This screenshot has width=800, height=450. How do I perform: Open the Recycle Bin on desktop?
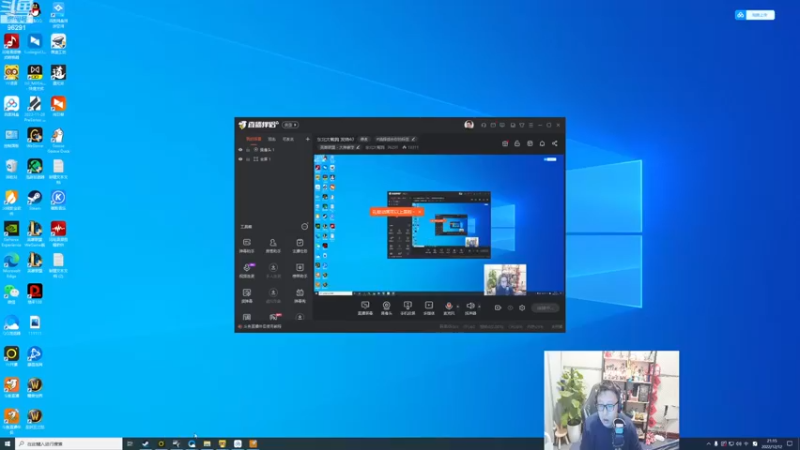click(x=11, y=169)
